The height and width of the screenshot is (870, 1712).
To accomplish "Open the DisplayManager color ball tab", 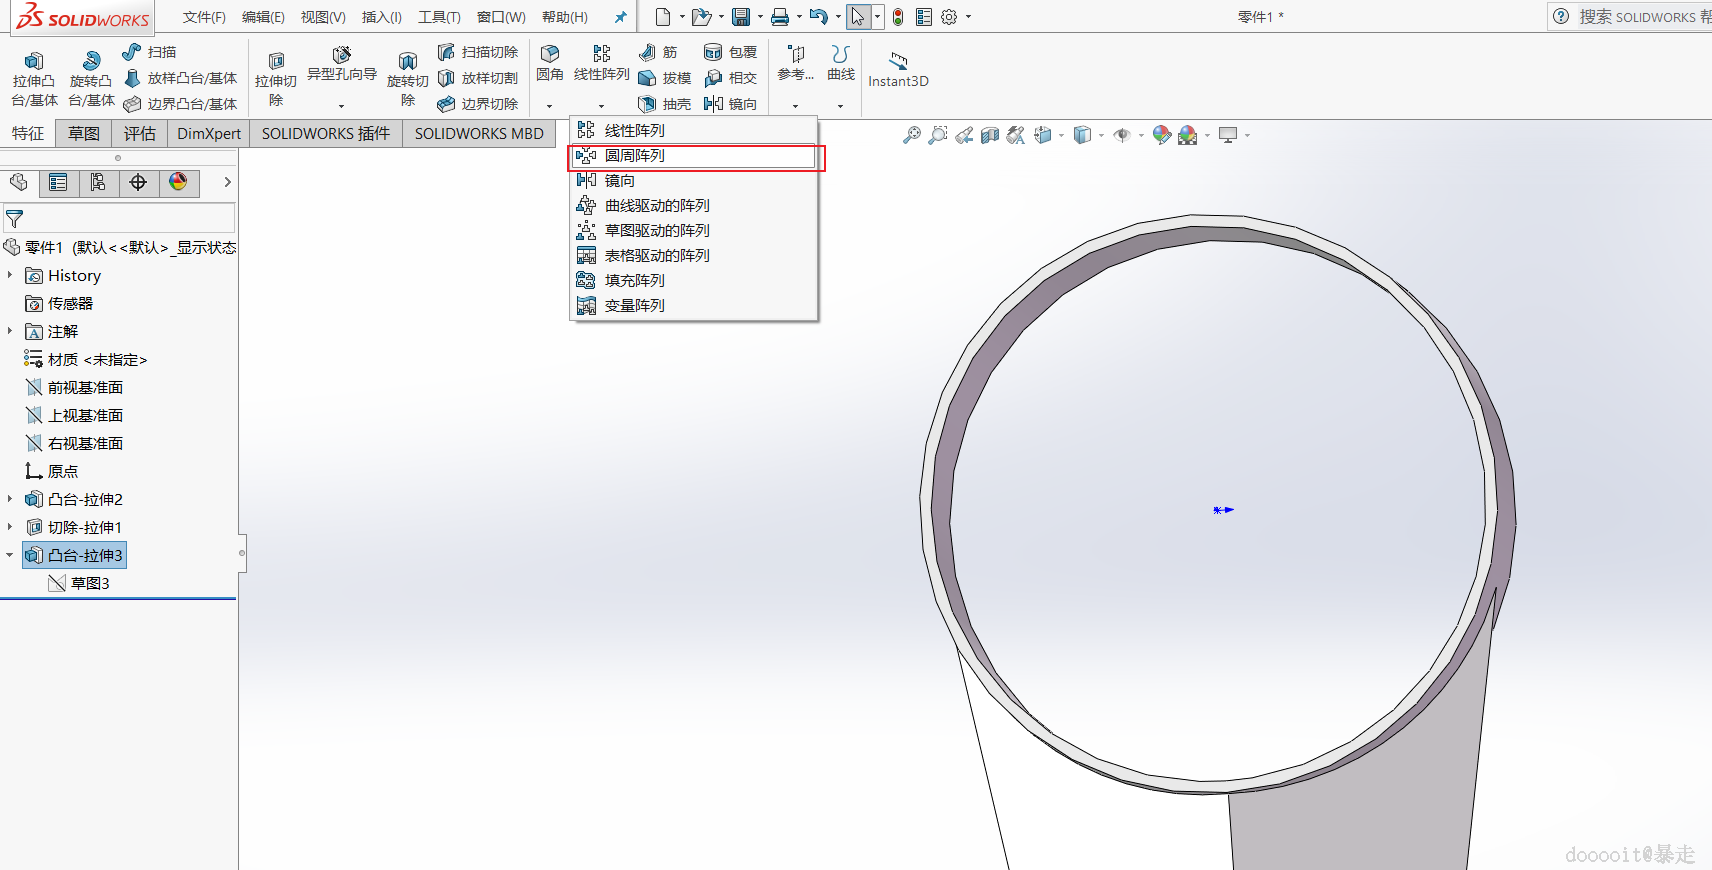I will pos(178,182).
